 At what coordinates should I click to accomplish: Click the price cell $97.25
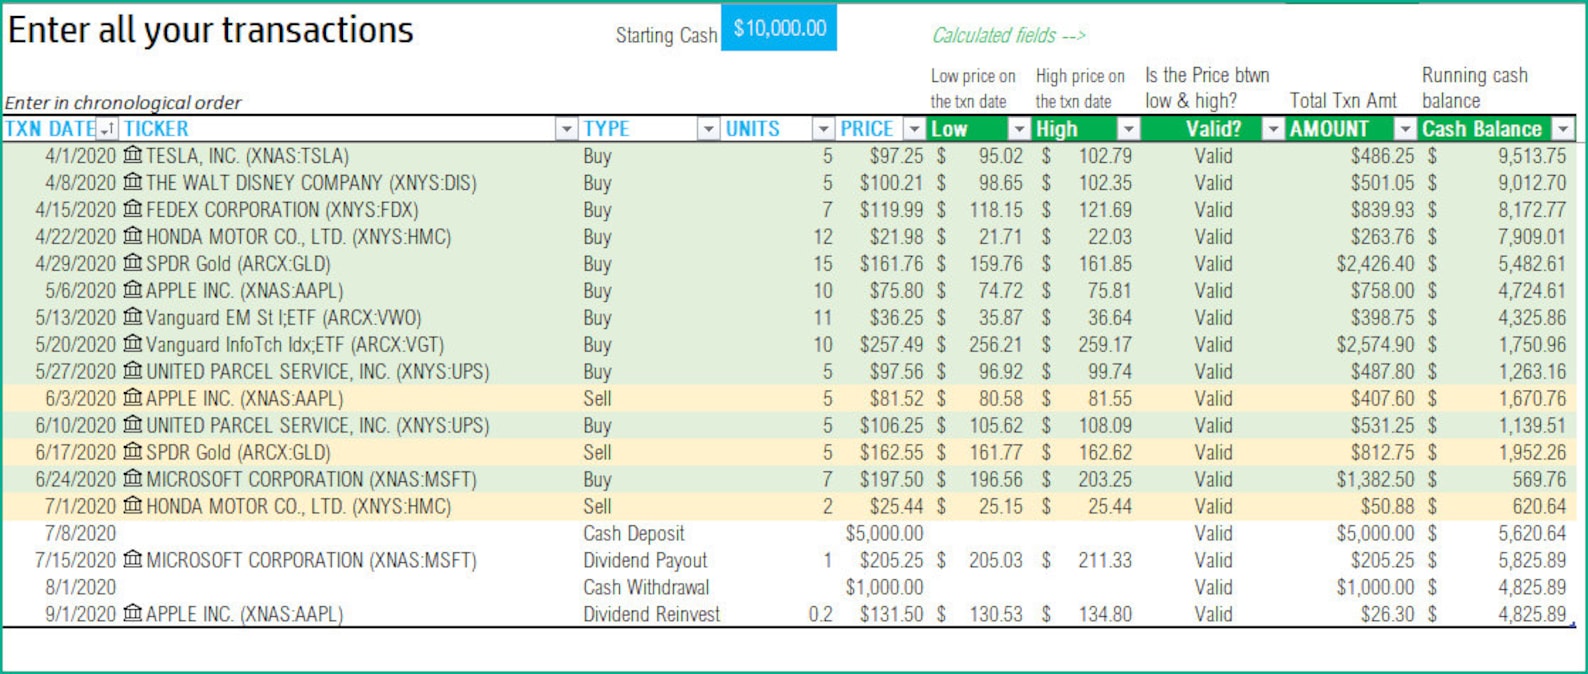click(896, 156)
